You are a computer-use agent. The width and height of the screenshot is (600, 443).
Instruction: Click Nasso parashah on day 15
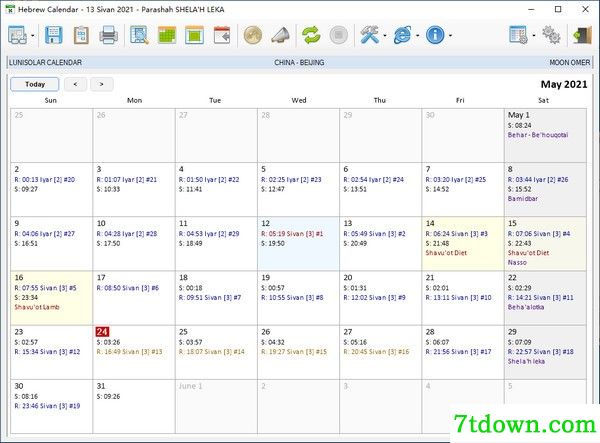[x=517, y=263]
